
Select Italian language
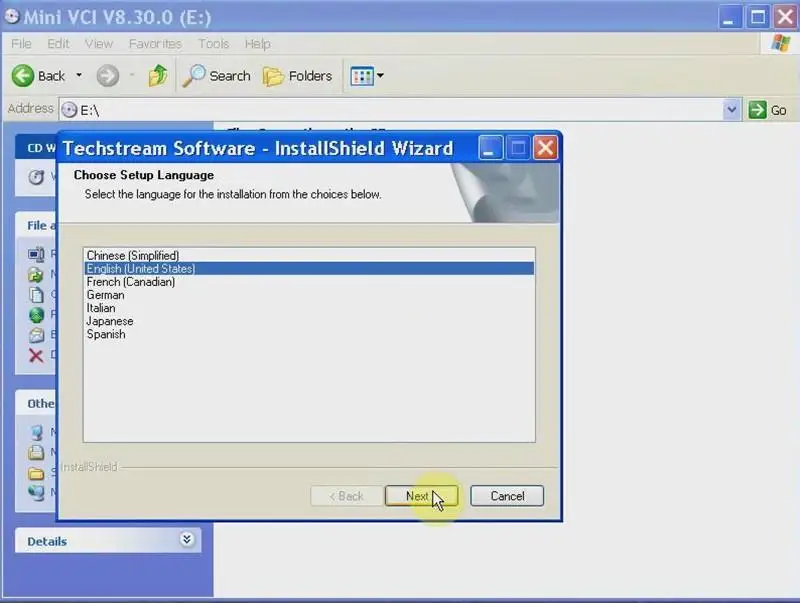(x=309, y=308)
